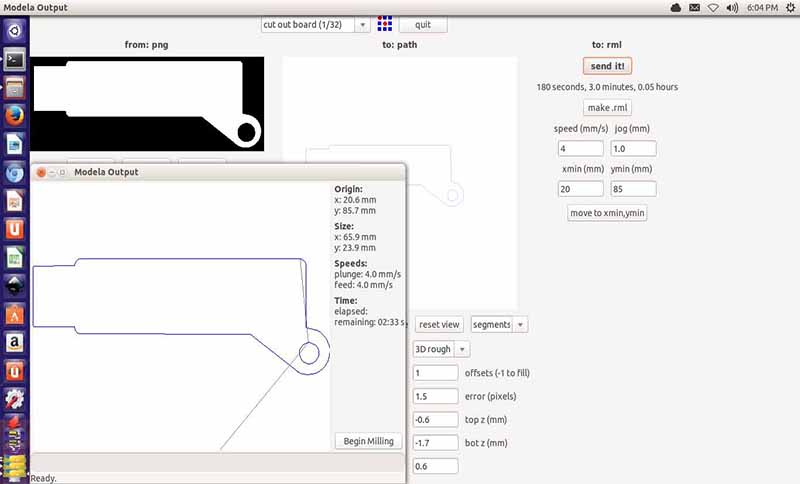Focus the offsets (-1 to fill) field
Viewport: 800px width, 484px height.
coord(435,373)
